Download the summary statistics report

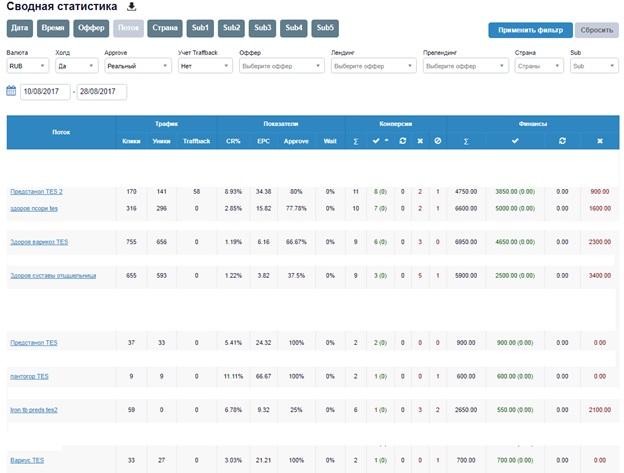132,6
